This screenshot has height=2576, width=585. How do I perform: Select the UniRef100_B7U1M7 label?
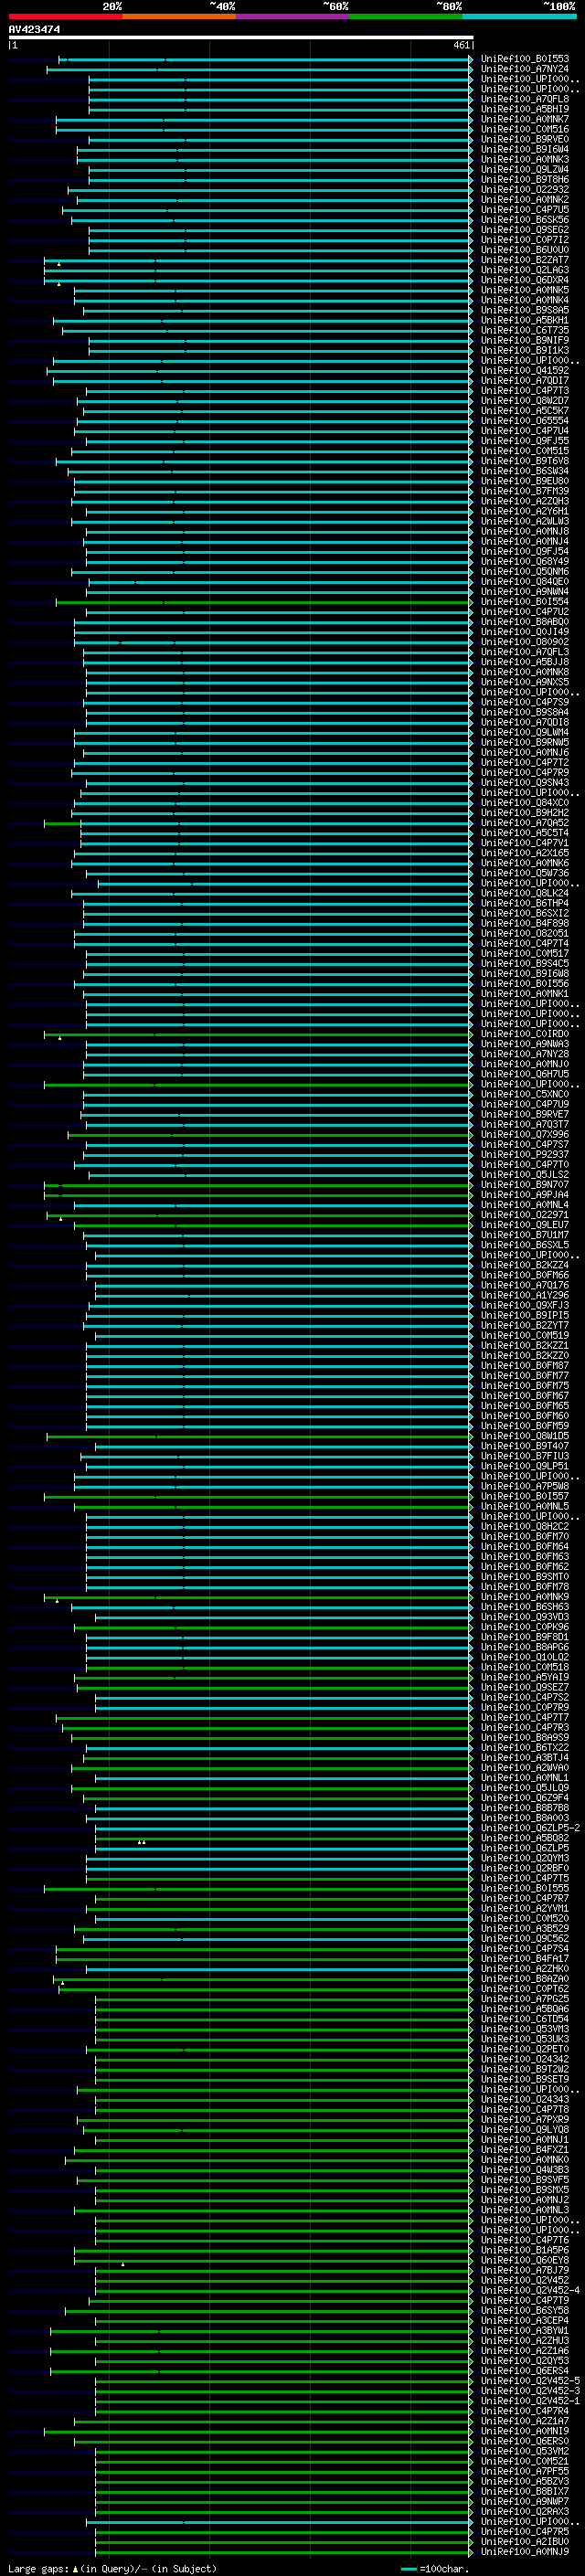coord(525,1235)
